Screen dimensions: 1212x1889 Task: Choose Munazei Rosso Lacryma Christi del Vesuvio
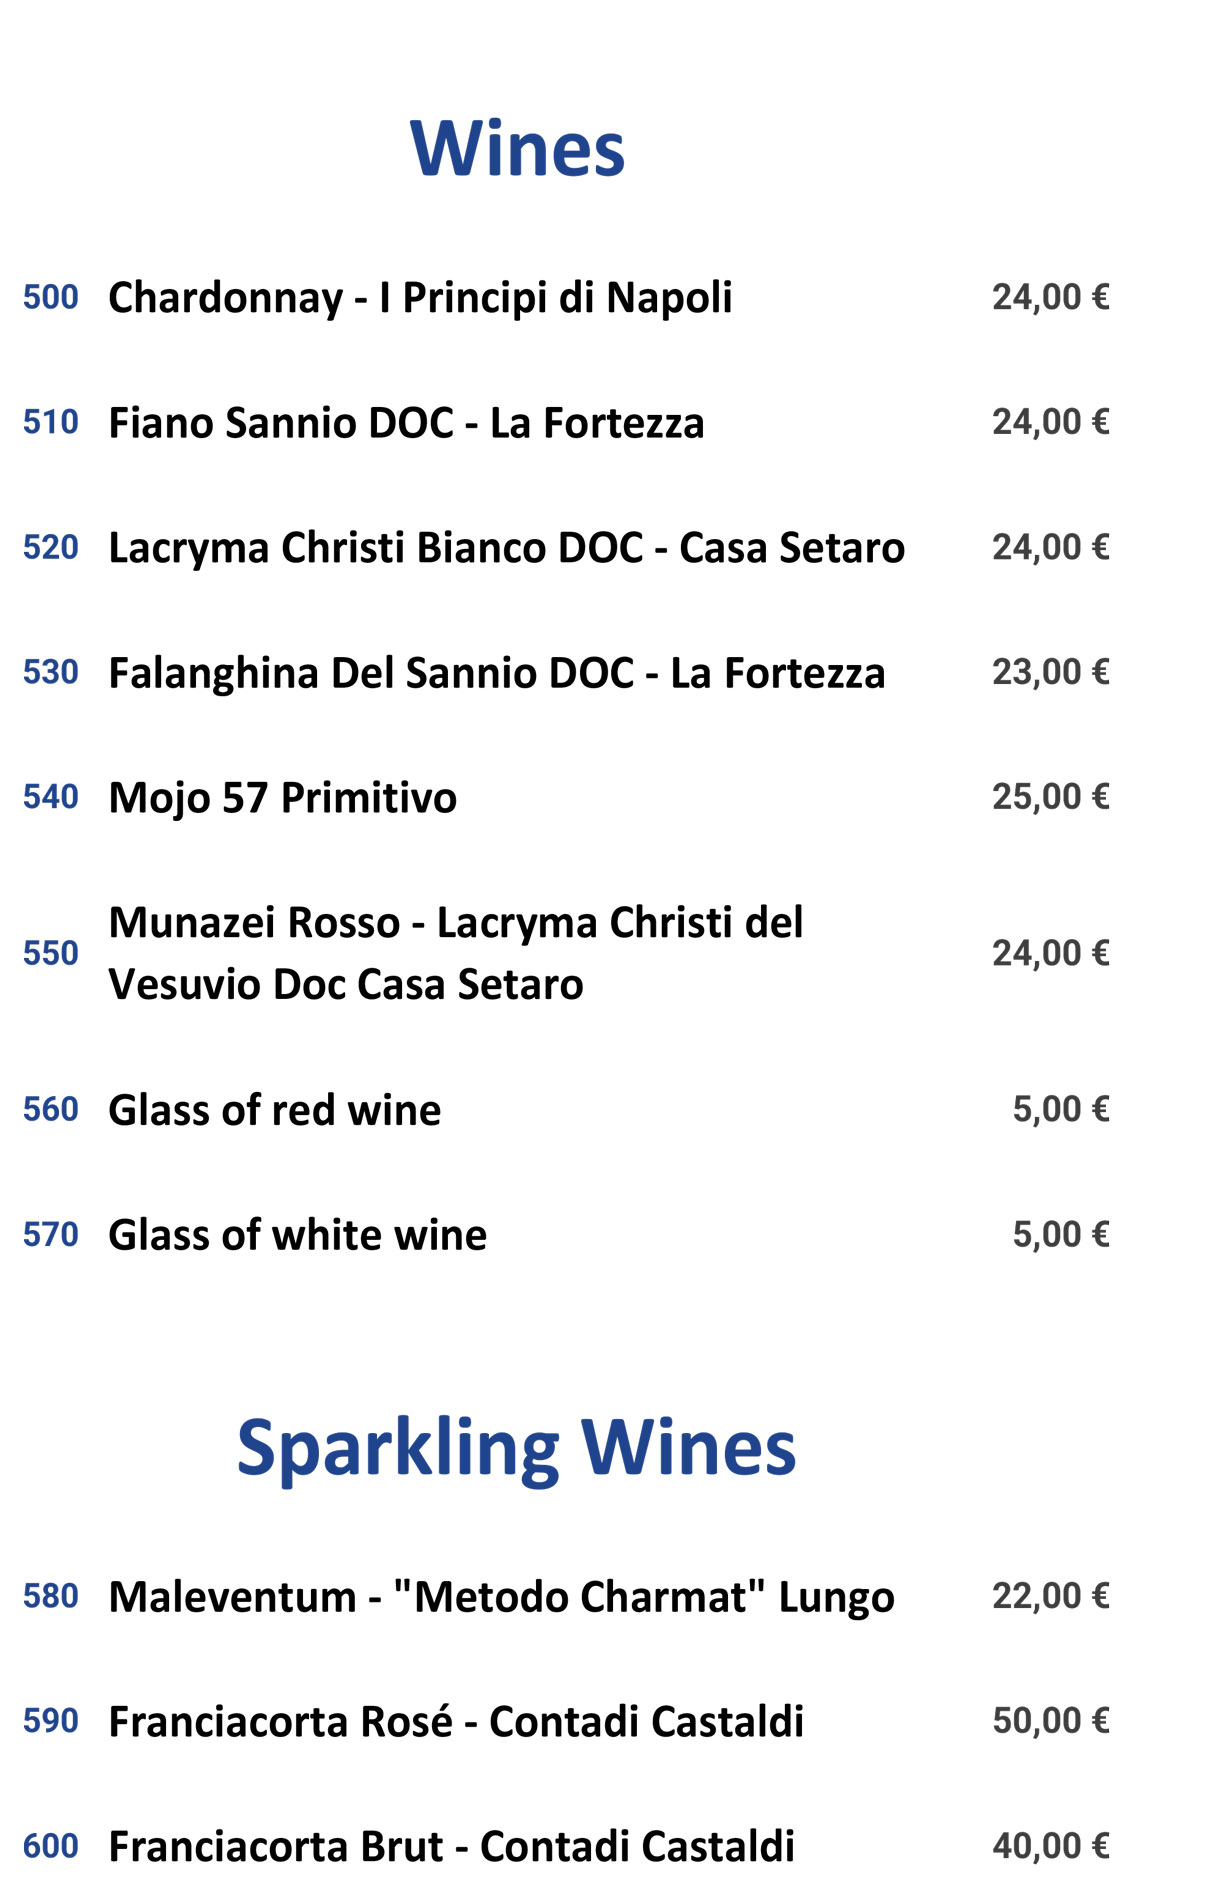pyautogui.click(x=456, y=953)
